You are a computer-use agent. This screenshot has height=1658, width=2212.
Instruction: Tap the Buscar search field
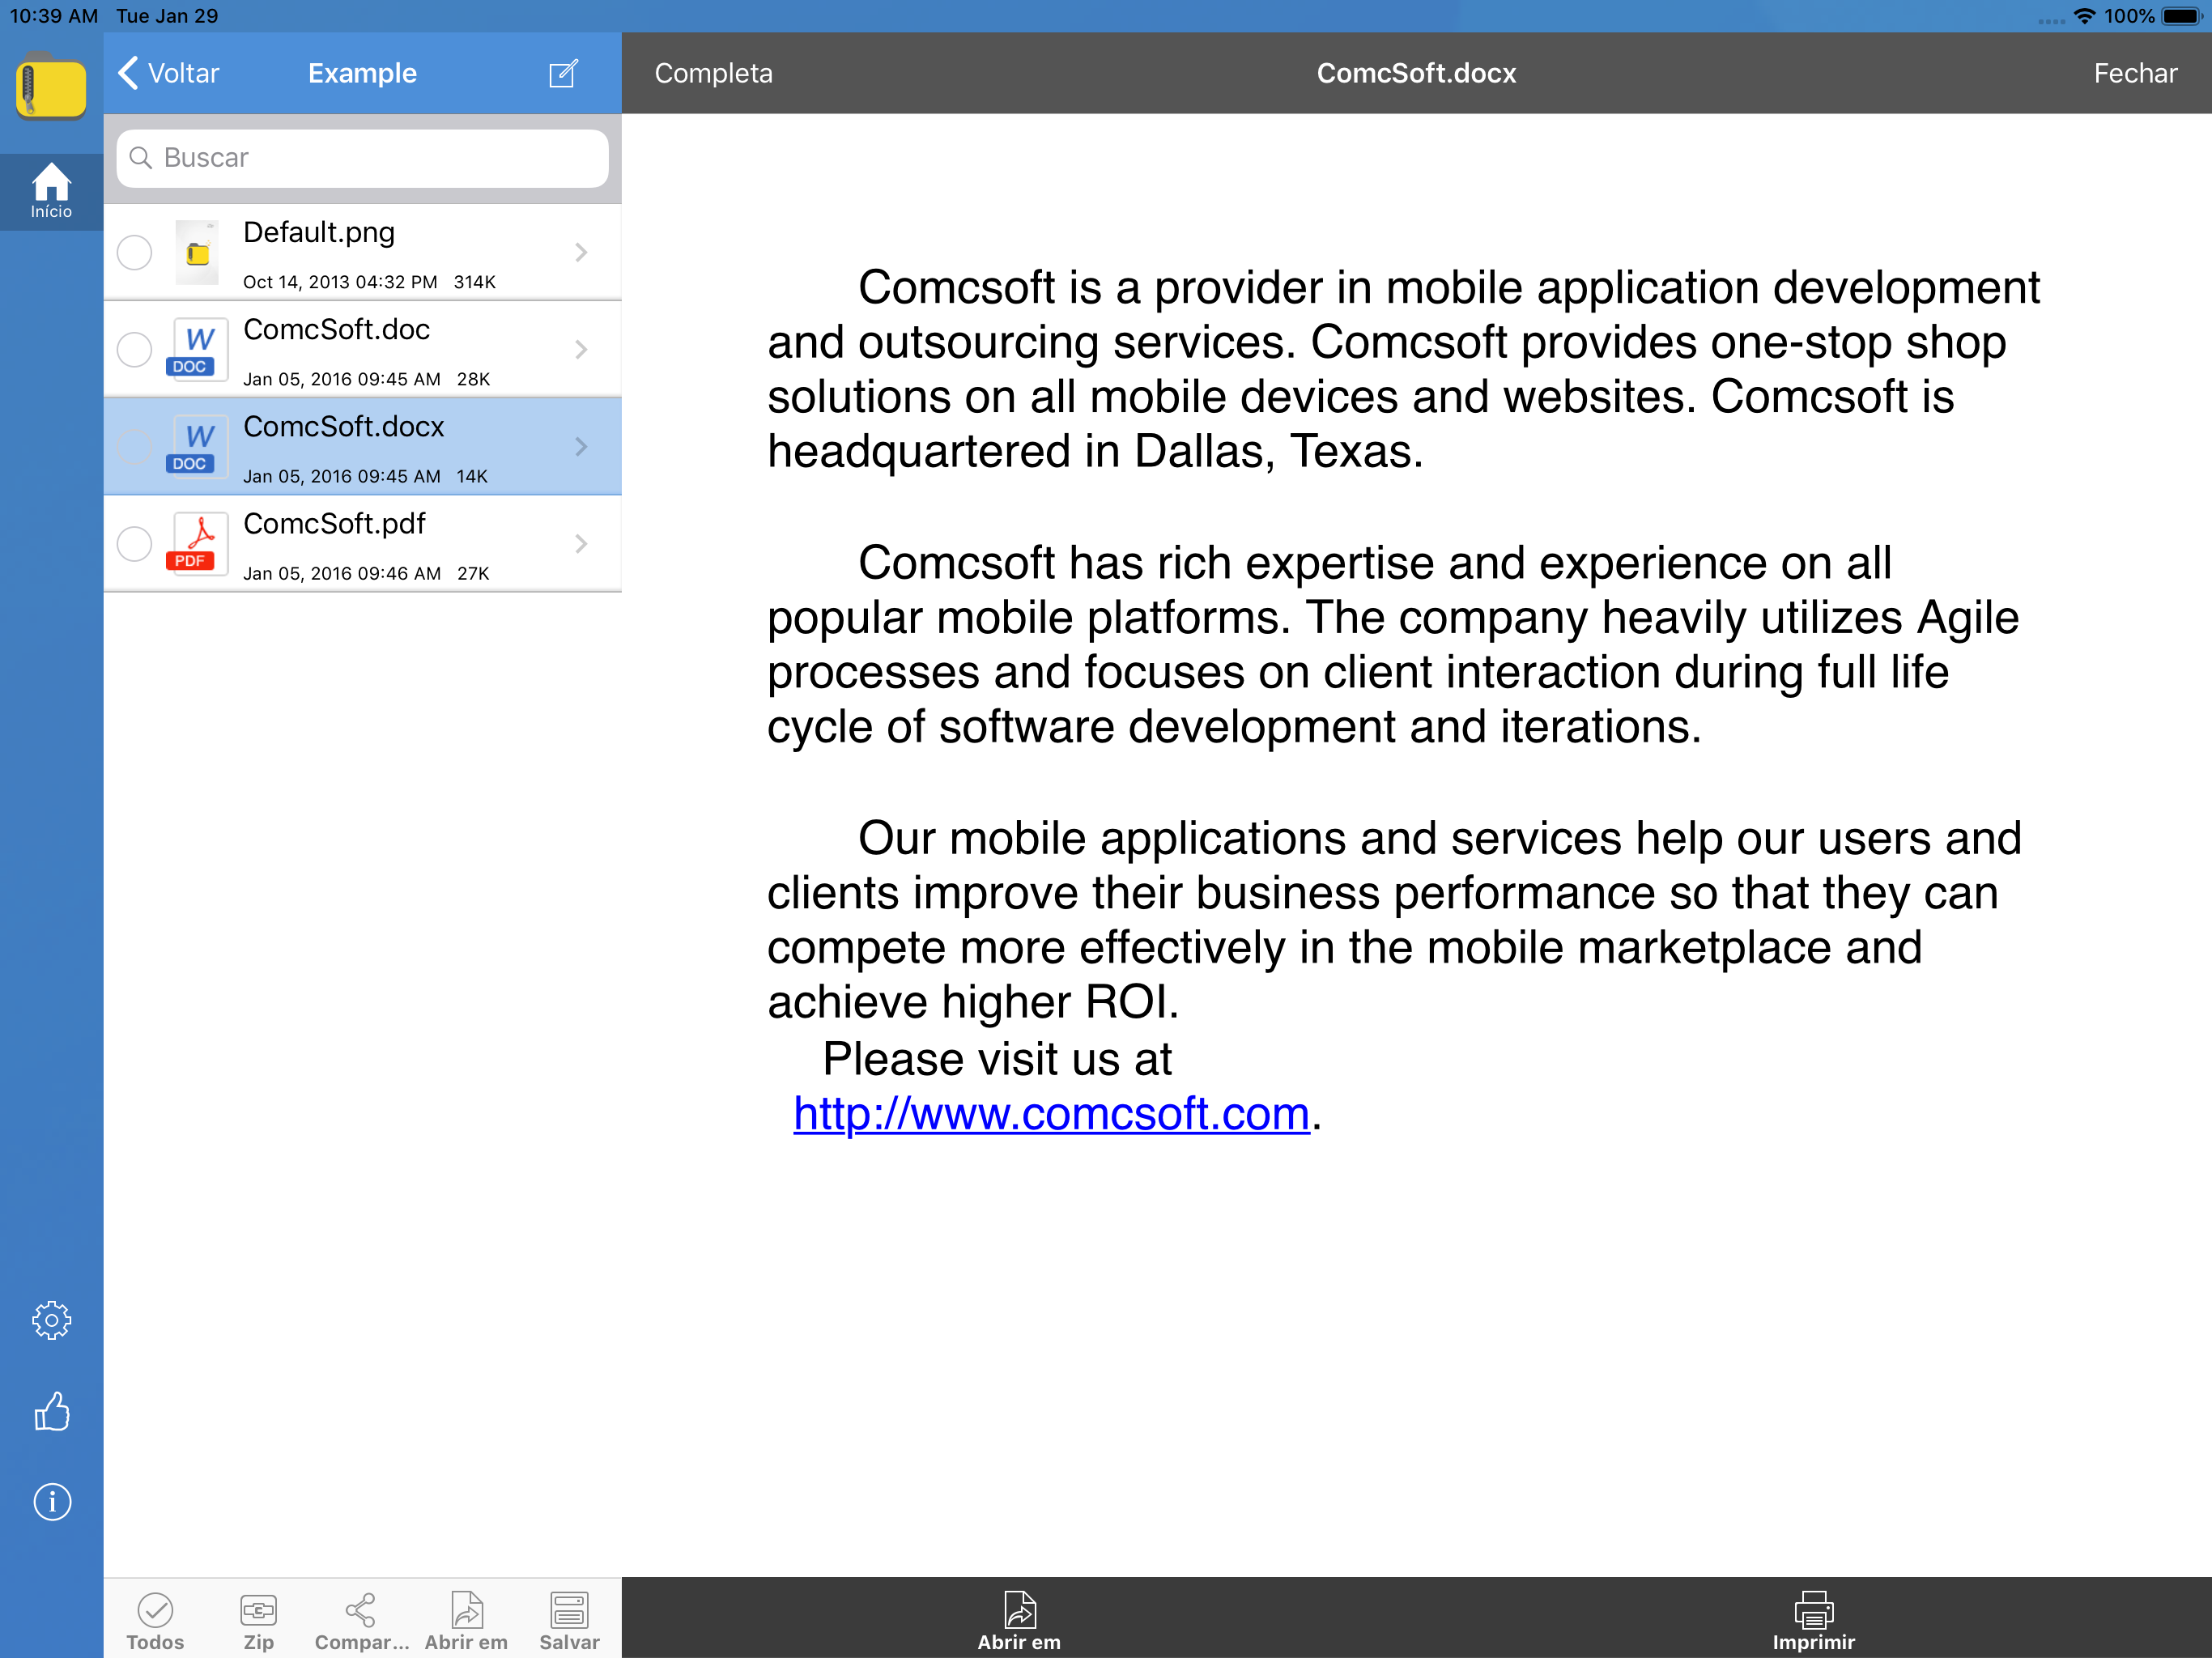point(362,158)
